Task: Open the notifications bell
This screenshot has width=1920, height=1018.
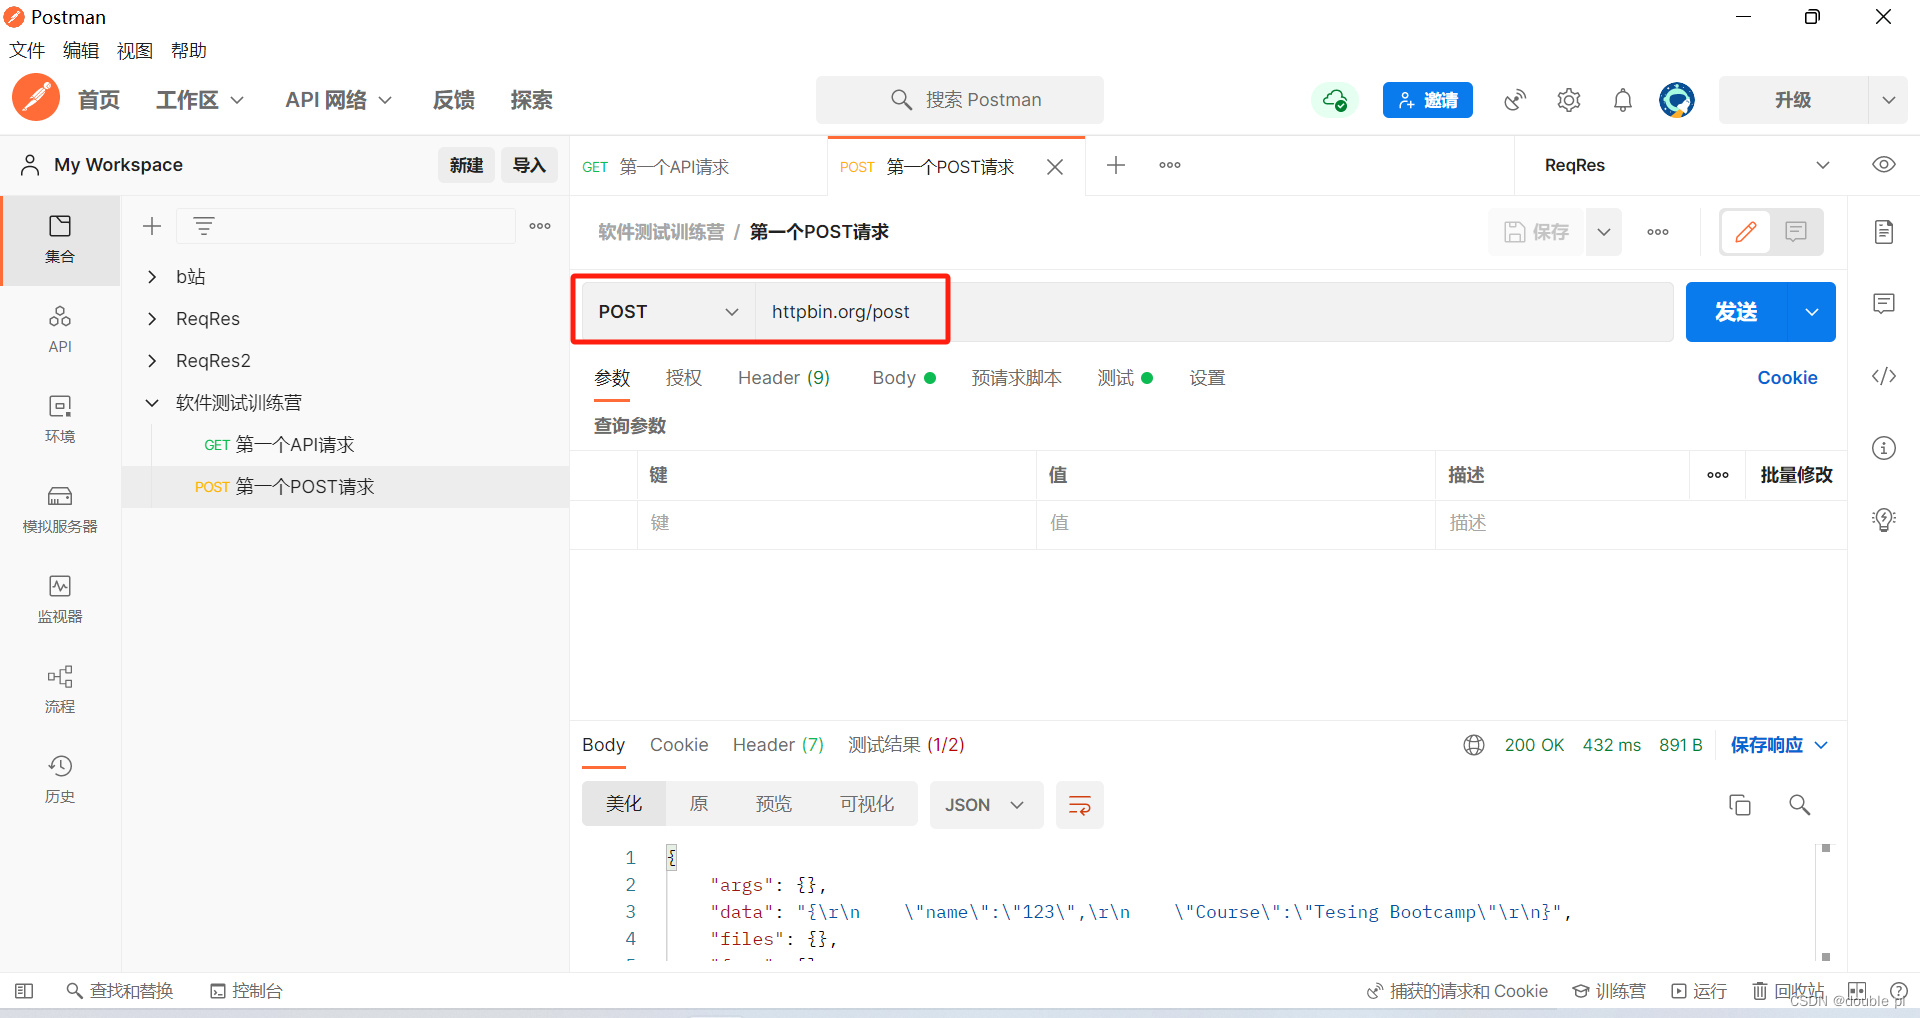Action: (1623, 100)
